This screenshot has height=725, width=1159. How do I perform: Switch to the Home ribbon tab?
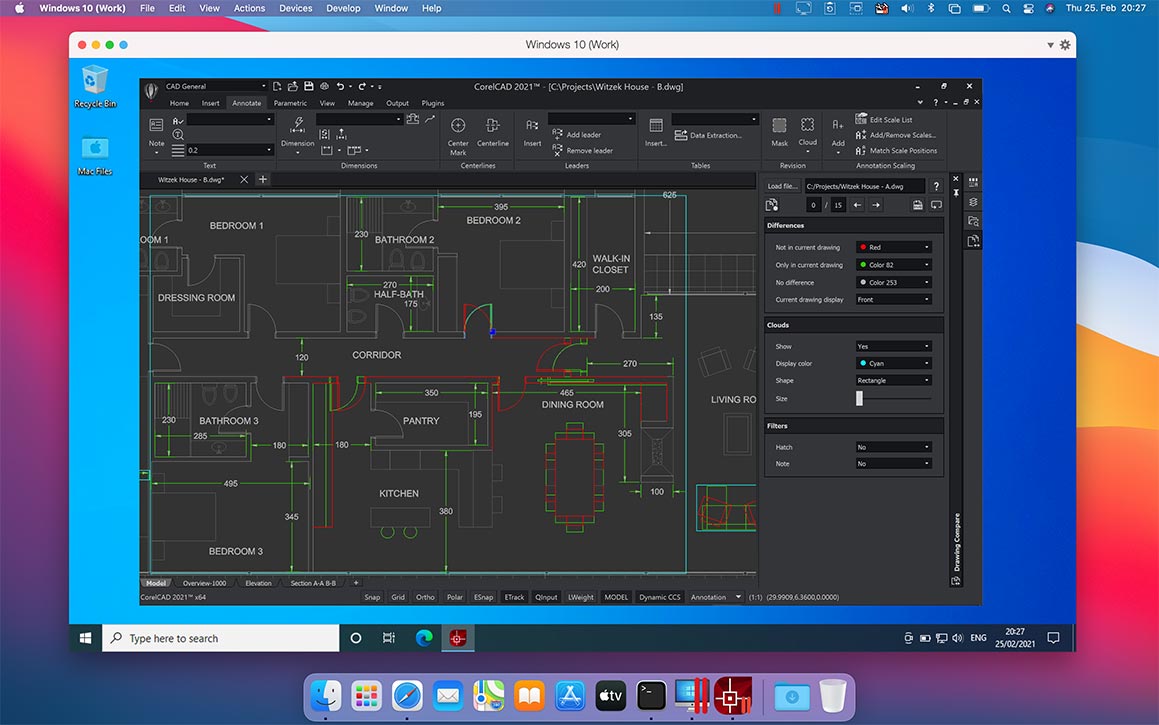tap(179, 103)
